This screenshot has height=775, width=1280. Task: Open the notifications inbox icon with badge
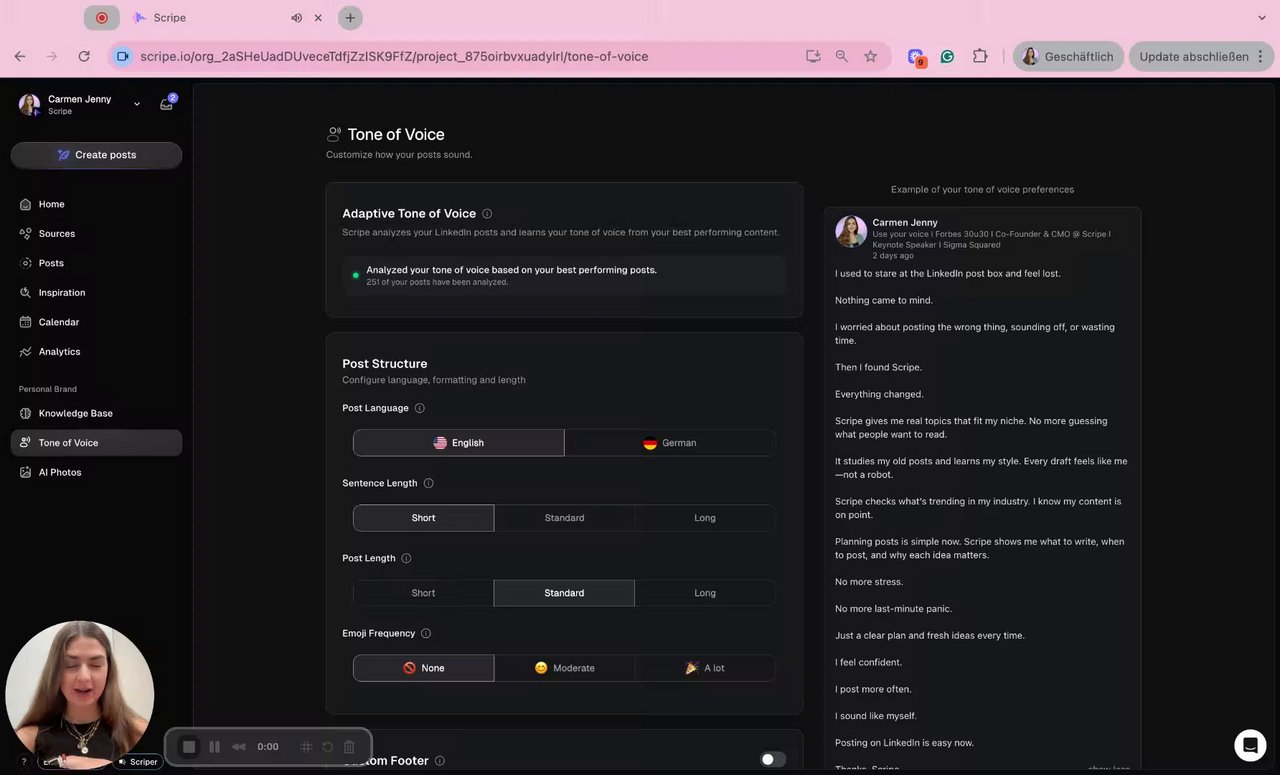(167, 104)
